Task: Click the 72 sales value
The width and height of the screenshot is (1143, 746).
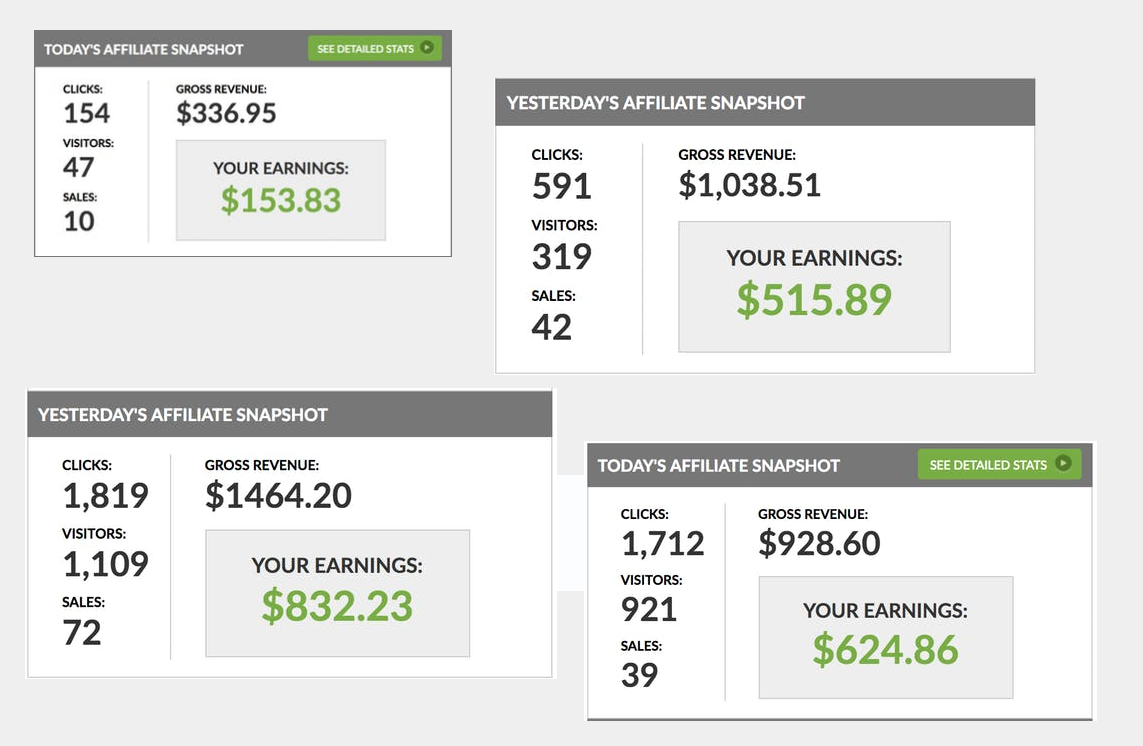Action: [82, 632]
